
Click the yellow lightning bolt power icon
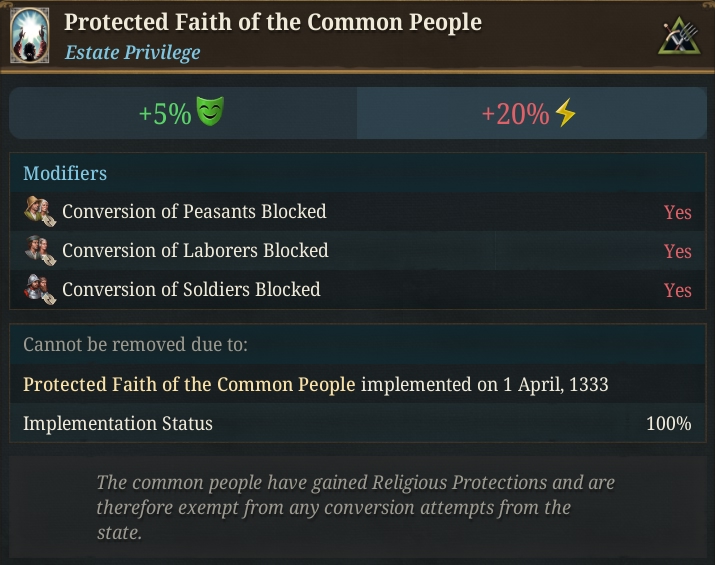pos(566,112)
